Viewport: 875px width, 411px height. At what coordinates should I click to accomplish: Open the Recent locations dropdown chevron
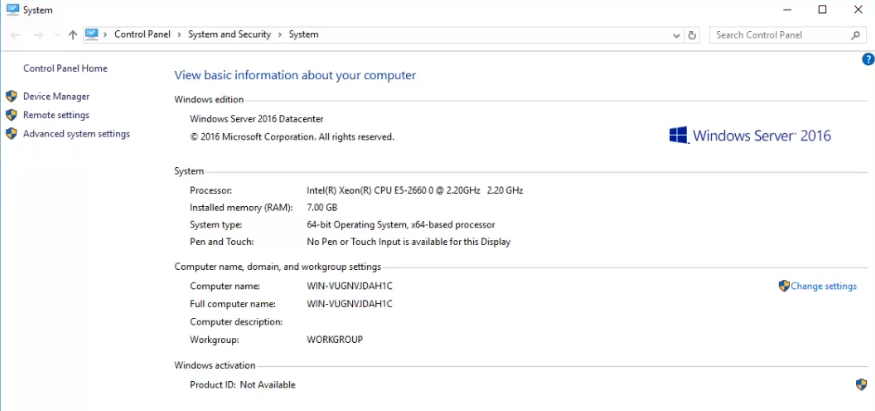pyautogui.click(x=56, y=35)
